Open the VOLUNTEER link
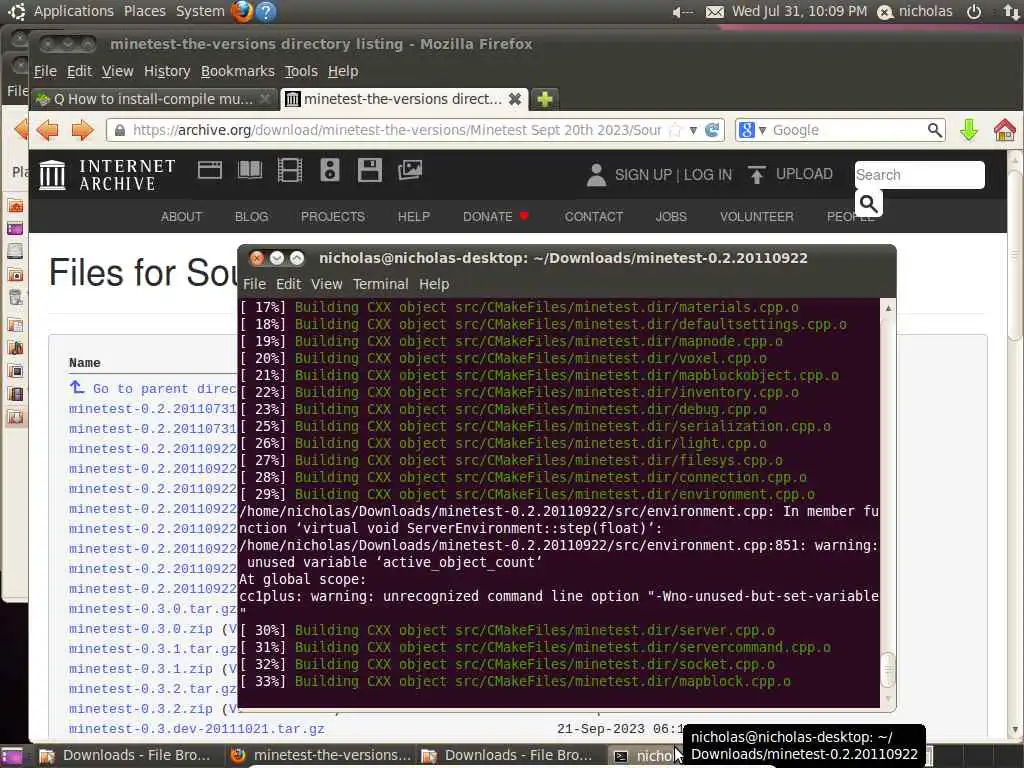This screenshot has width=1024, height=768. click(x=756, y=217)
